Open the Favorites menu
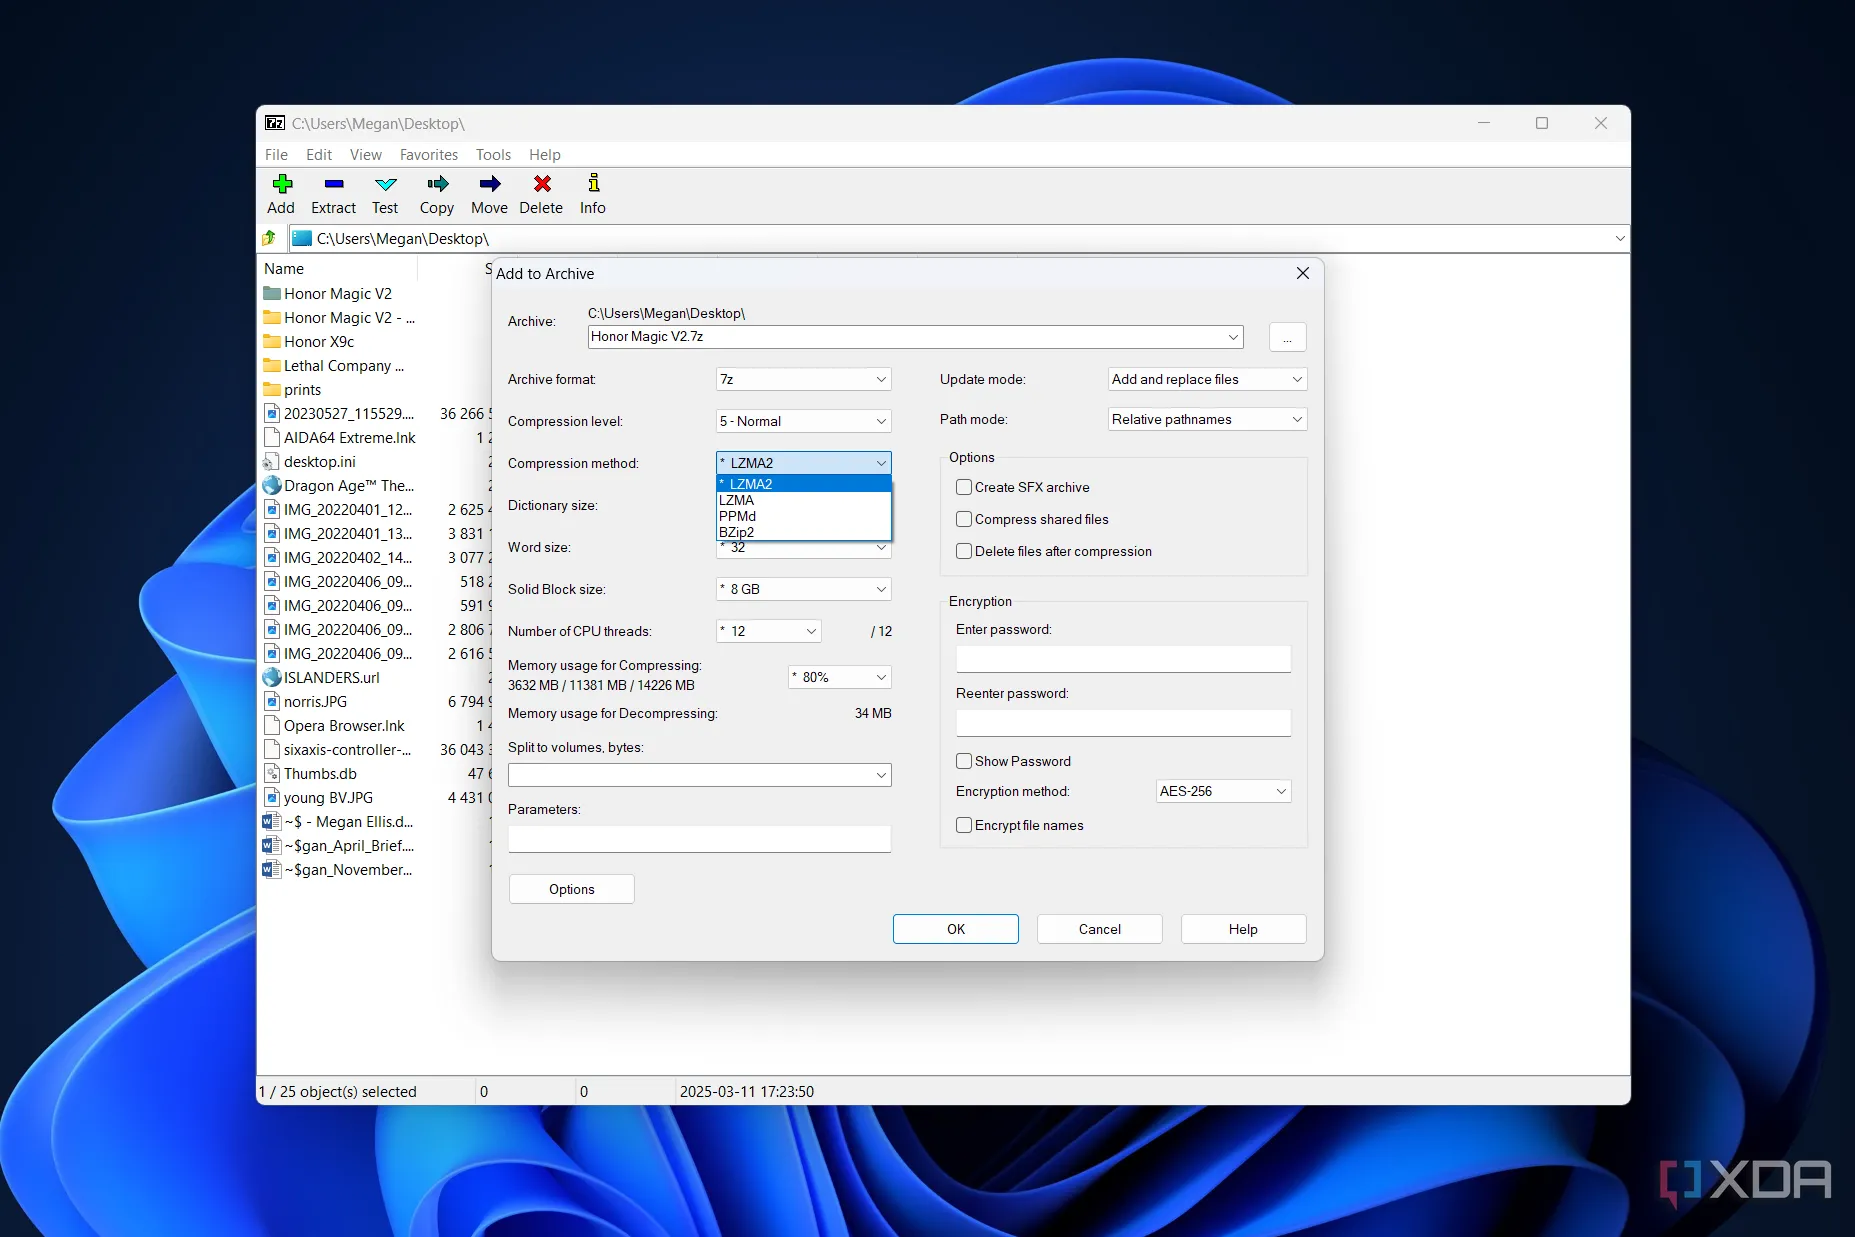Image resolution: width=1855 pixels, height=1237 pixels. 428,154
